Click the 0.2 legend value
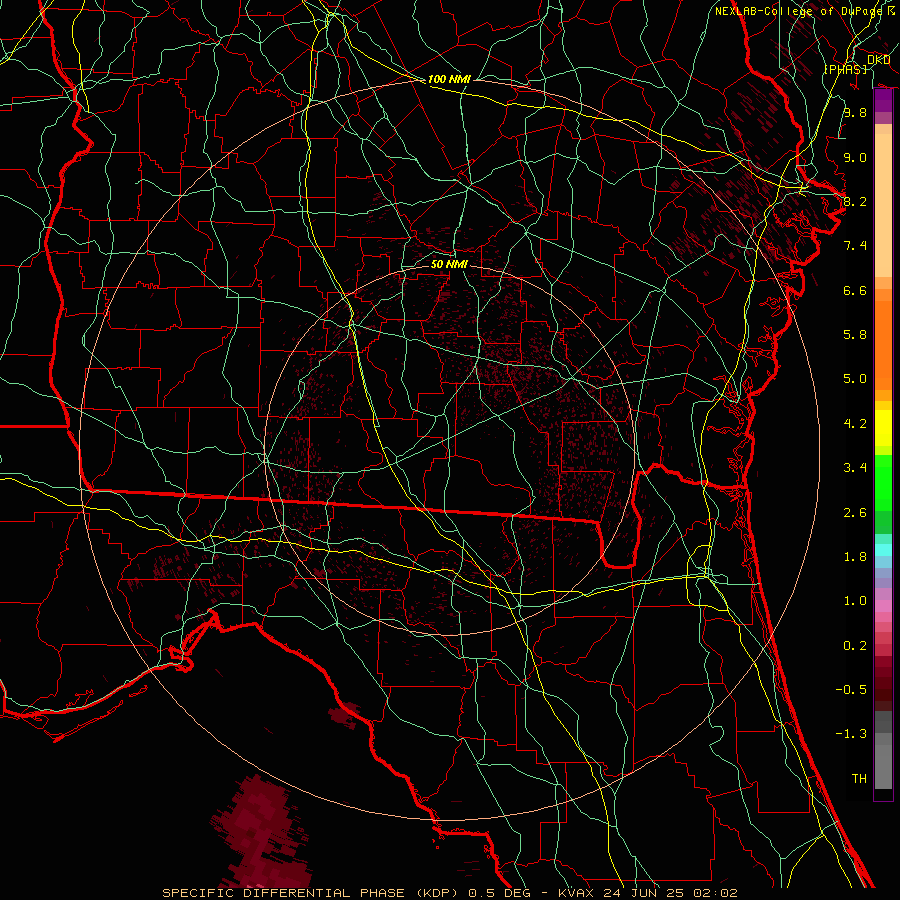 pyautogui.click(x=855, y=646)
